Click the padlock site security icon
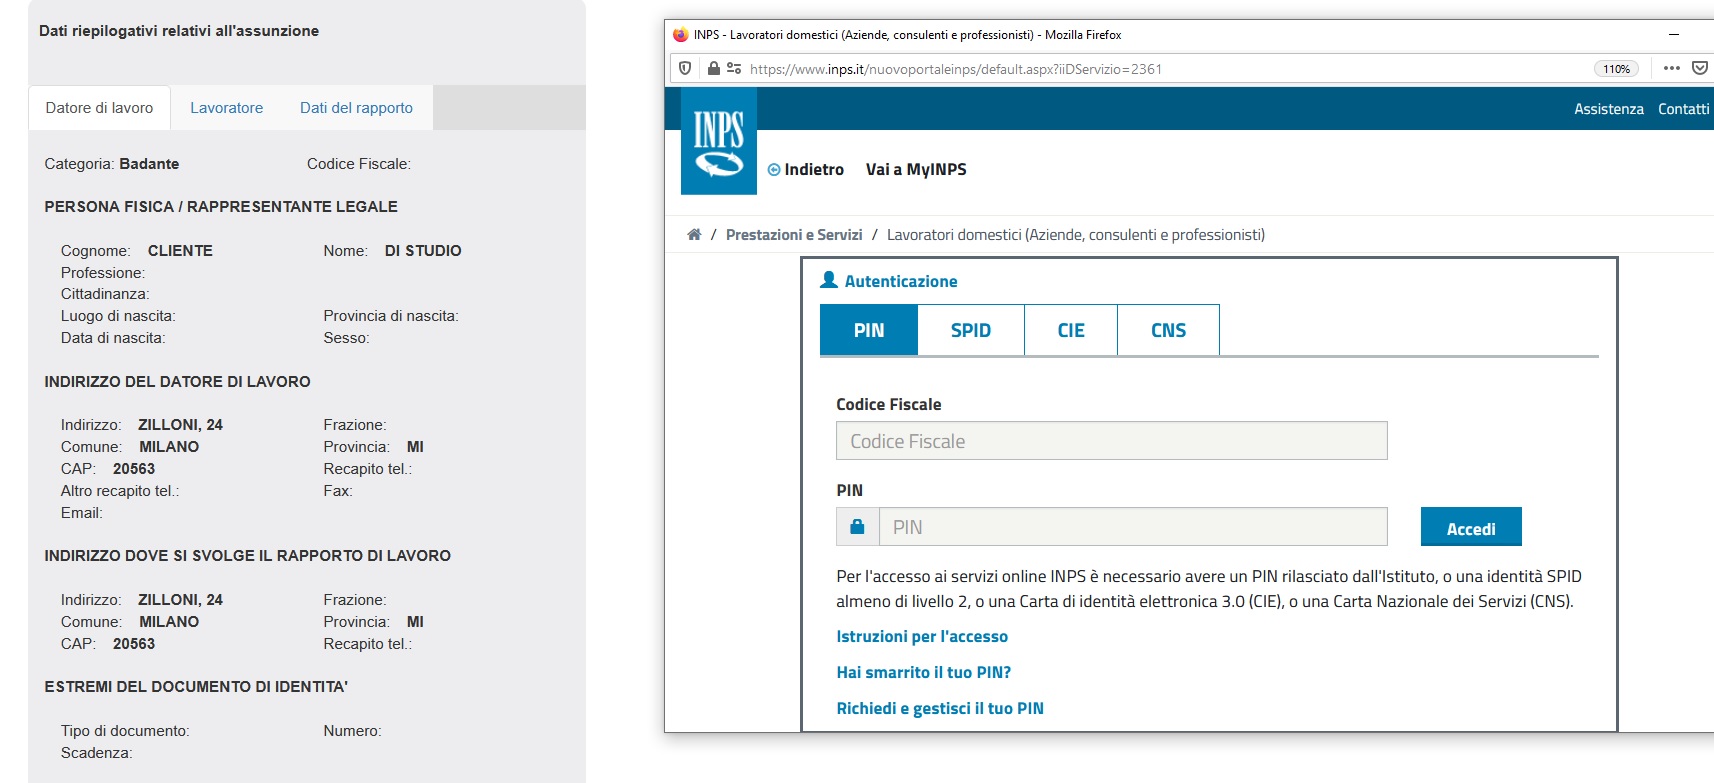The height and width of the screenshot is (783, 1714). tap(713, 68)
